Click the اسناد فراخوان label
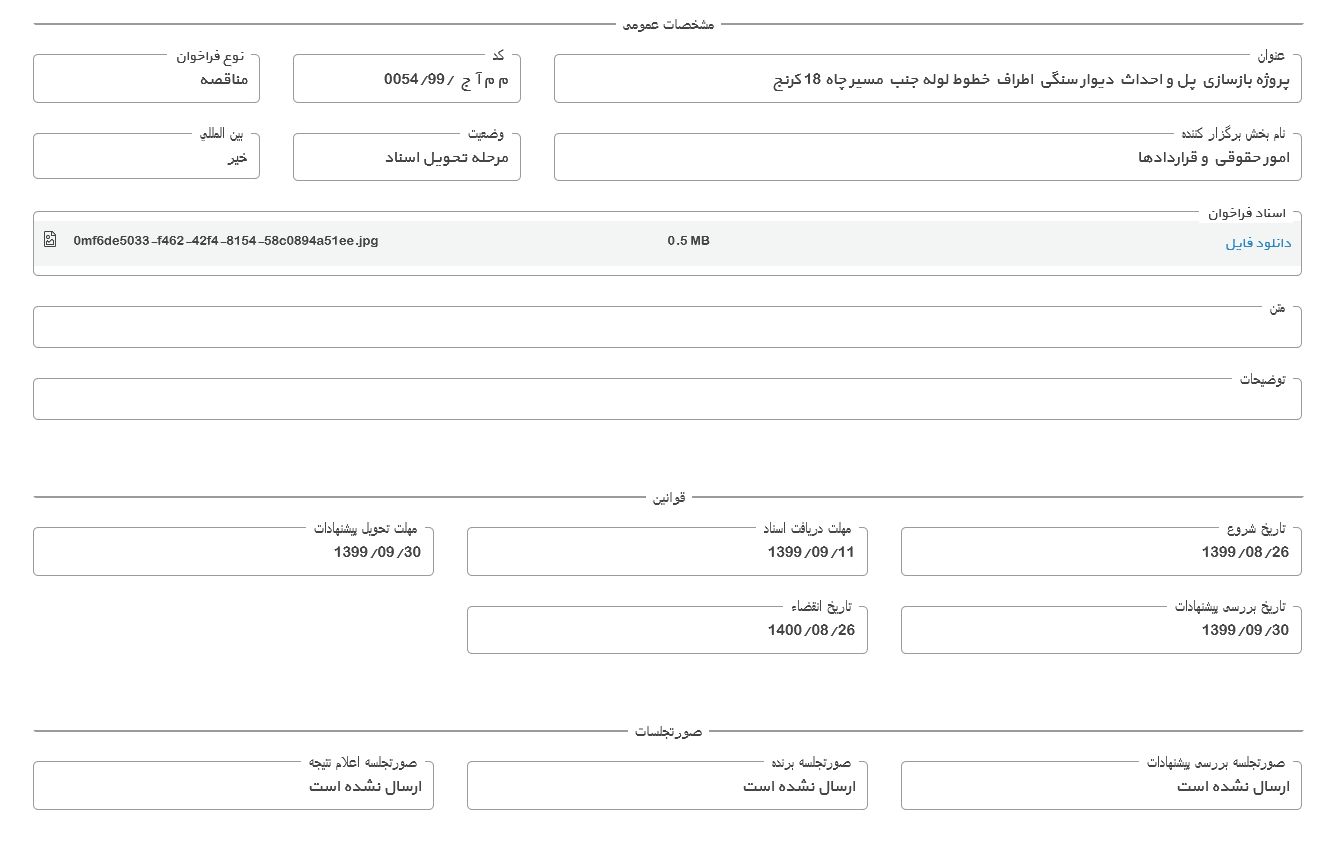The image size is (1338, 862). click(x=1246, y=213)
